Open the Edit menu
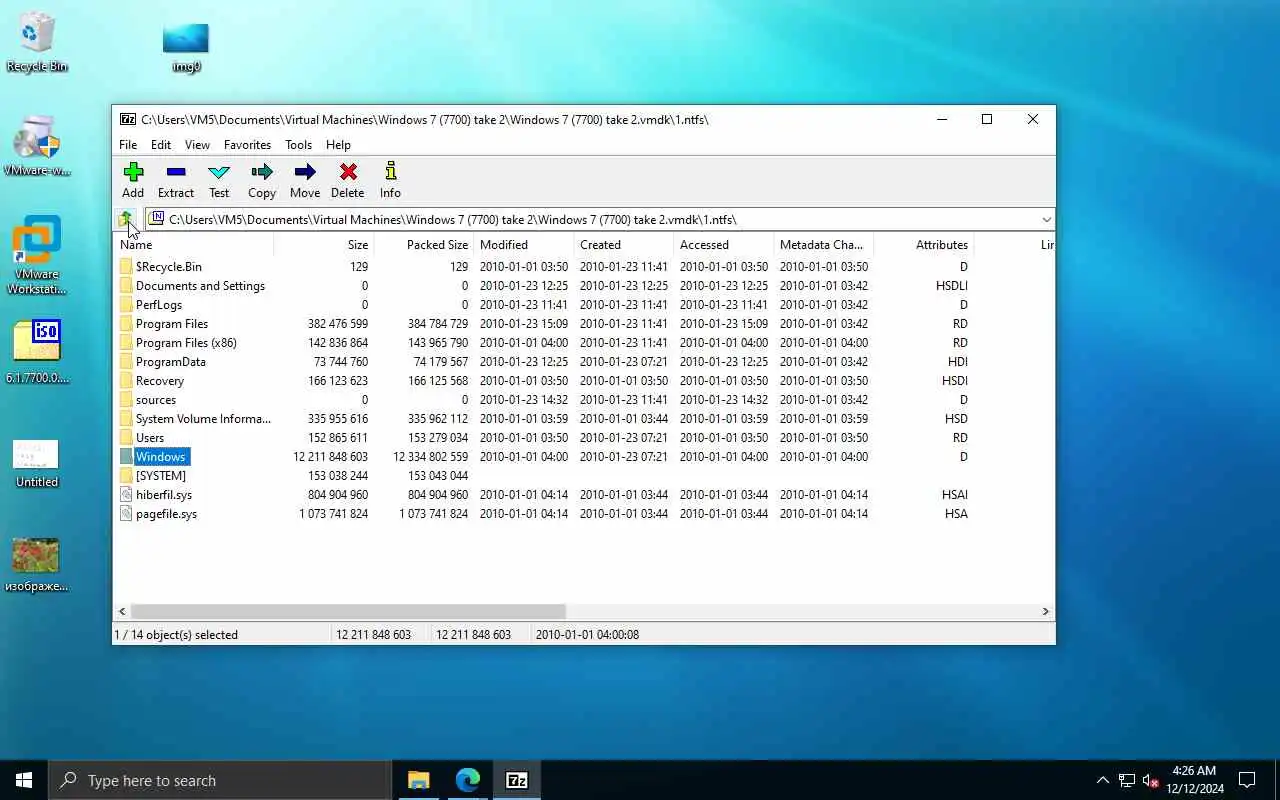Viewport: 1280px width, 800px height. (161, 145)
